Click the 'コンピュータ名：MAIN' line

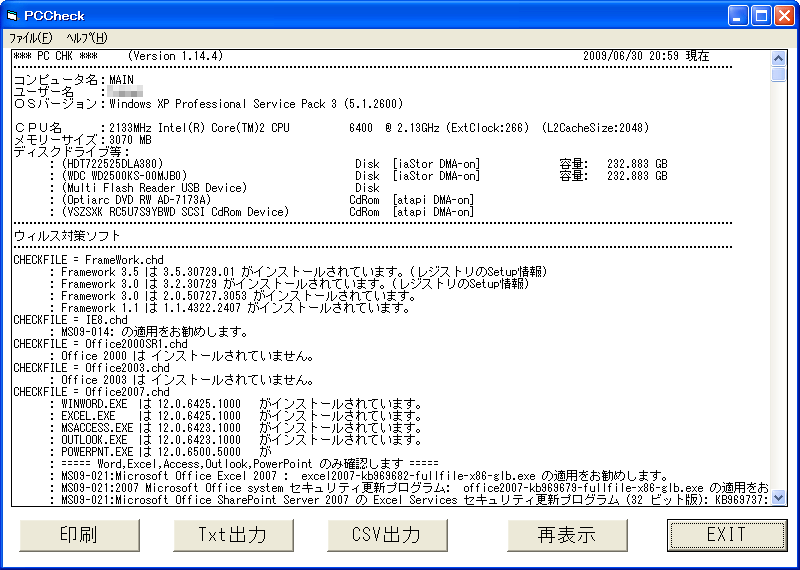(73, 80)
